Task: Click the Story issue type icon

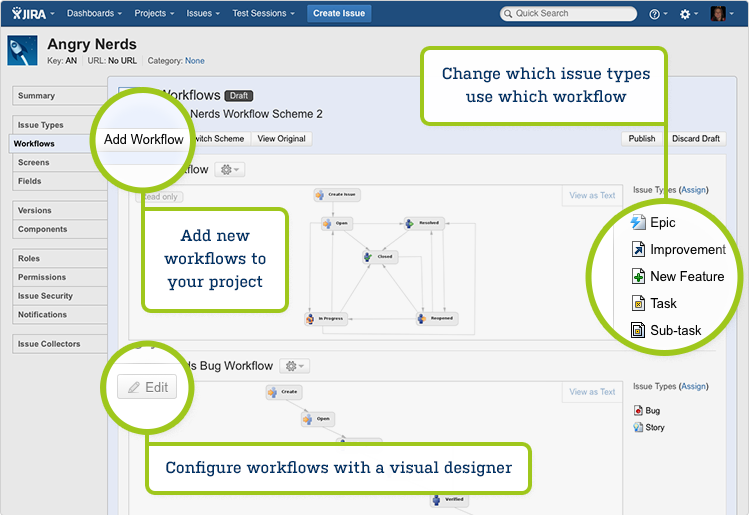Action: (x=638, y=427)
